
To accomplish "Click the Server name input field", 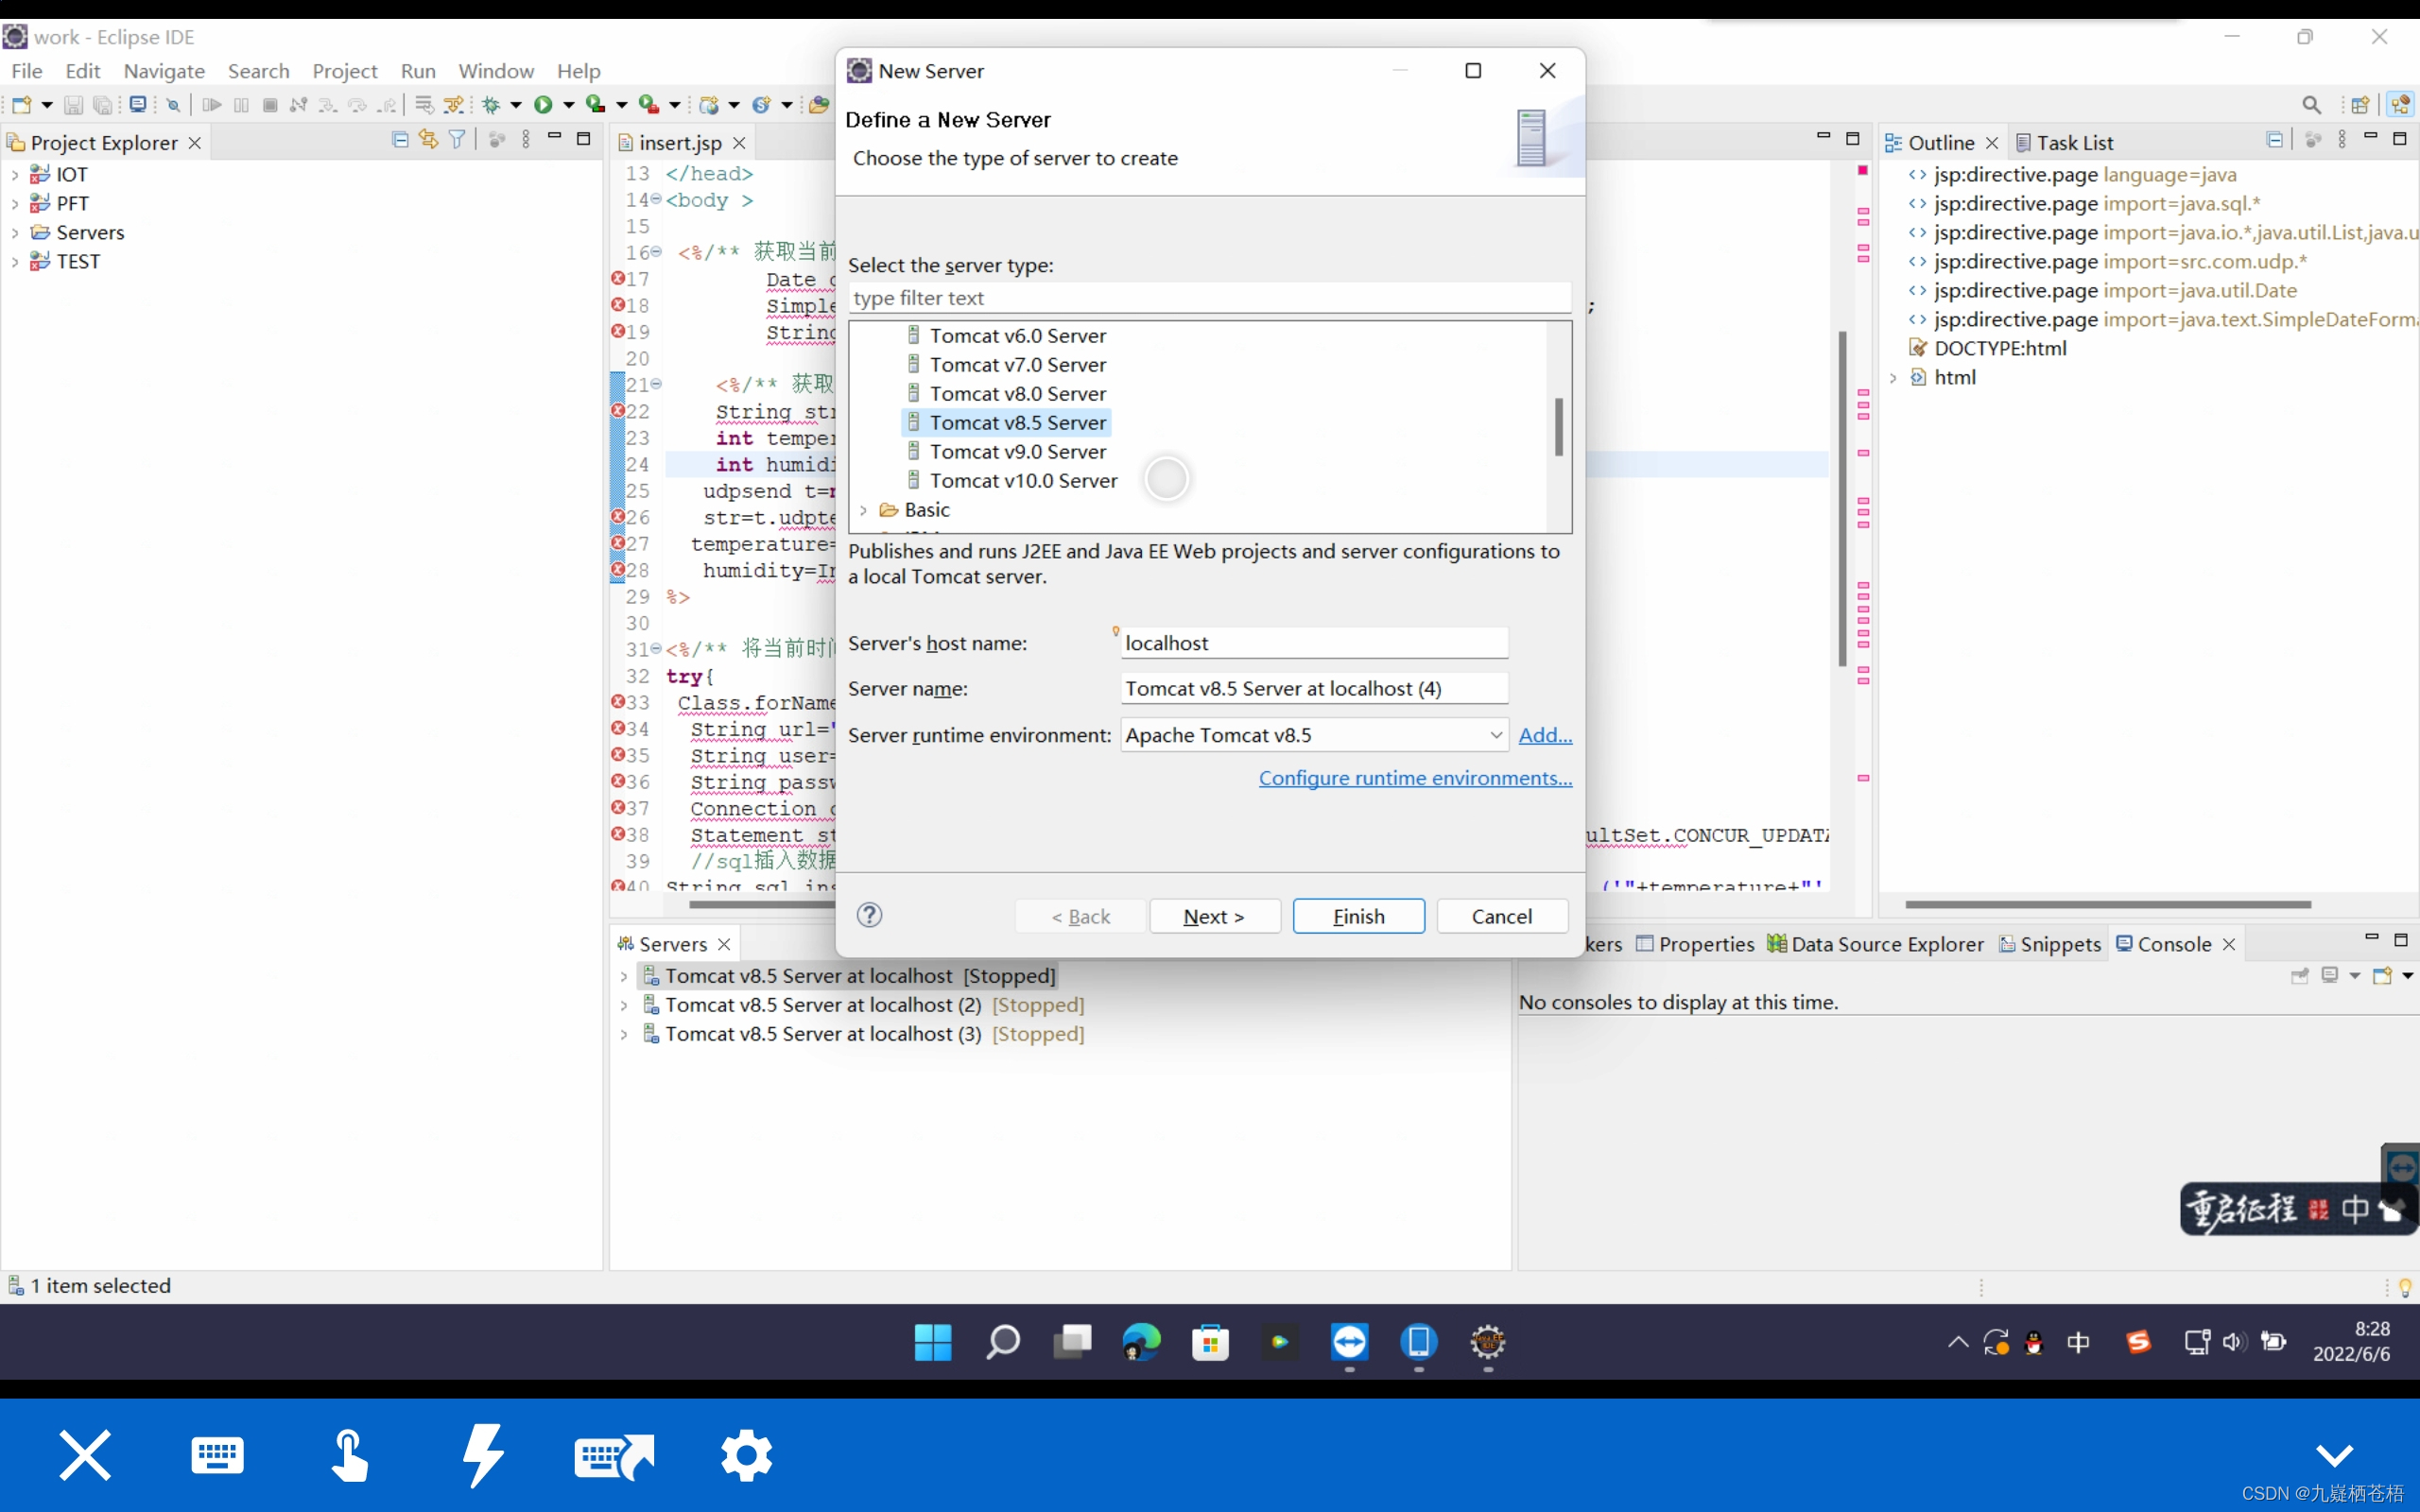I will tap(1313, 688).
